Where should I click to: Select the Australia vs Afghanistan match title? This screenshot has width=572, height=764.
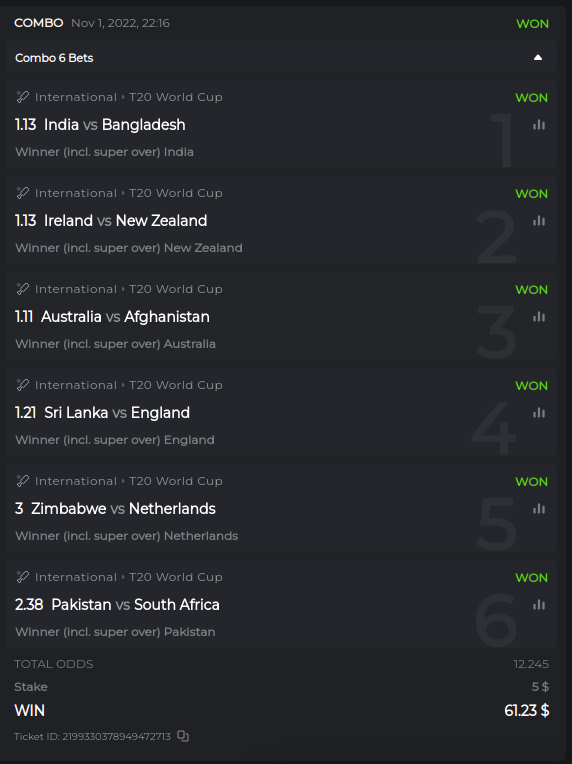point(125,317)
